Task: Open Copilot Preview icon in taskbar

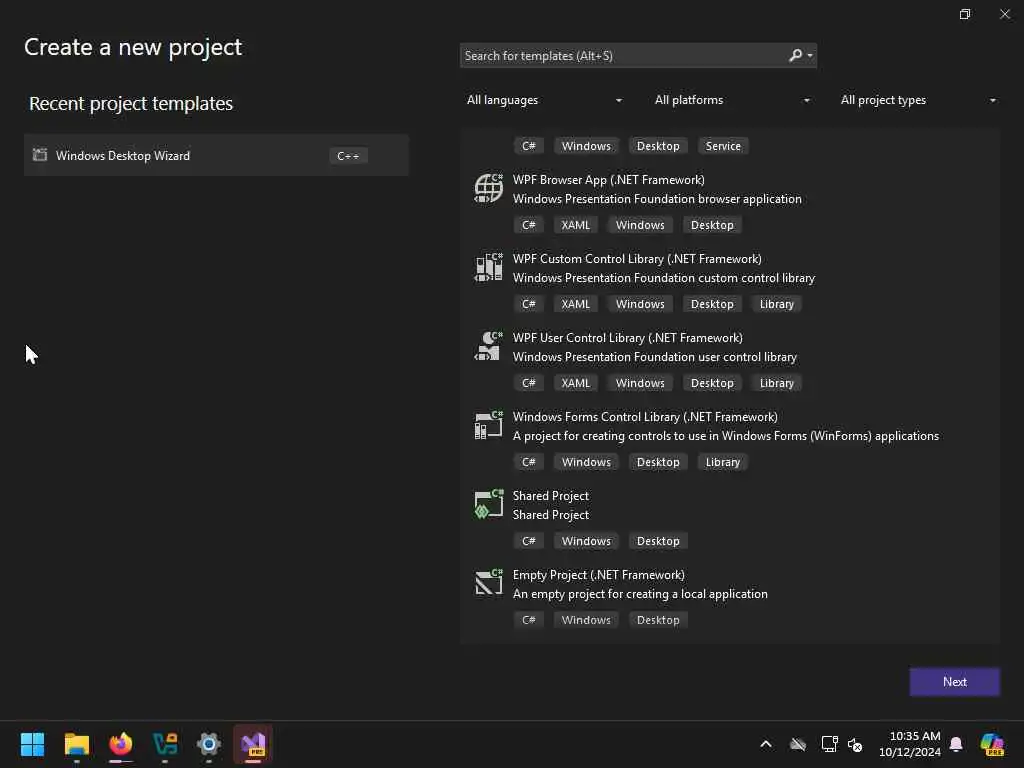Action: tap(992, 744)
